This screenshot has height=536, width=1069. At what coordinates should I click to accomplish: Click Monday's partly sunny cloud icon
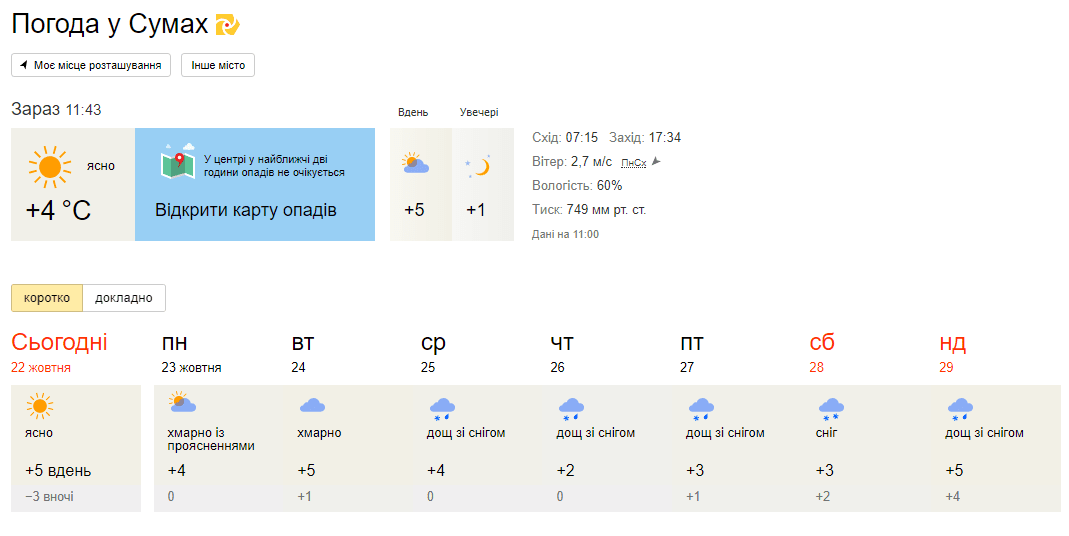tap(182, 402)
